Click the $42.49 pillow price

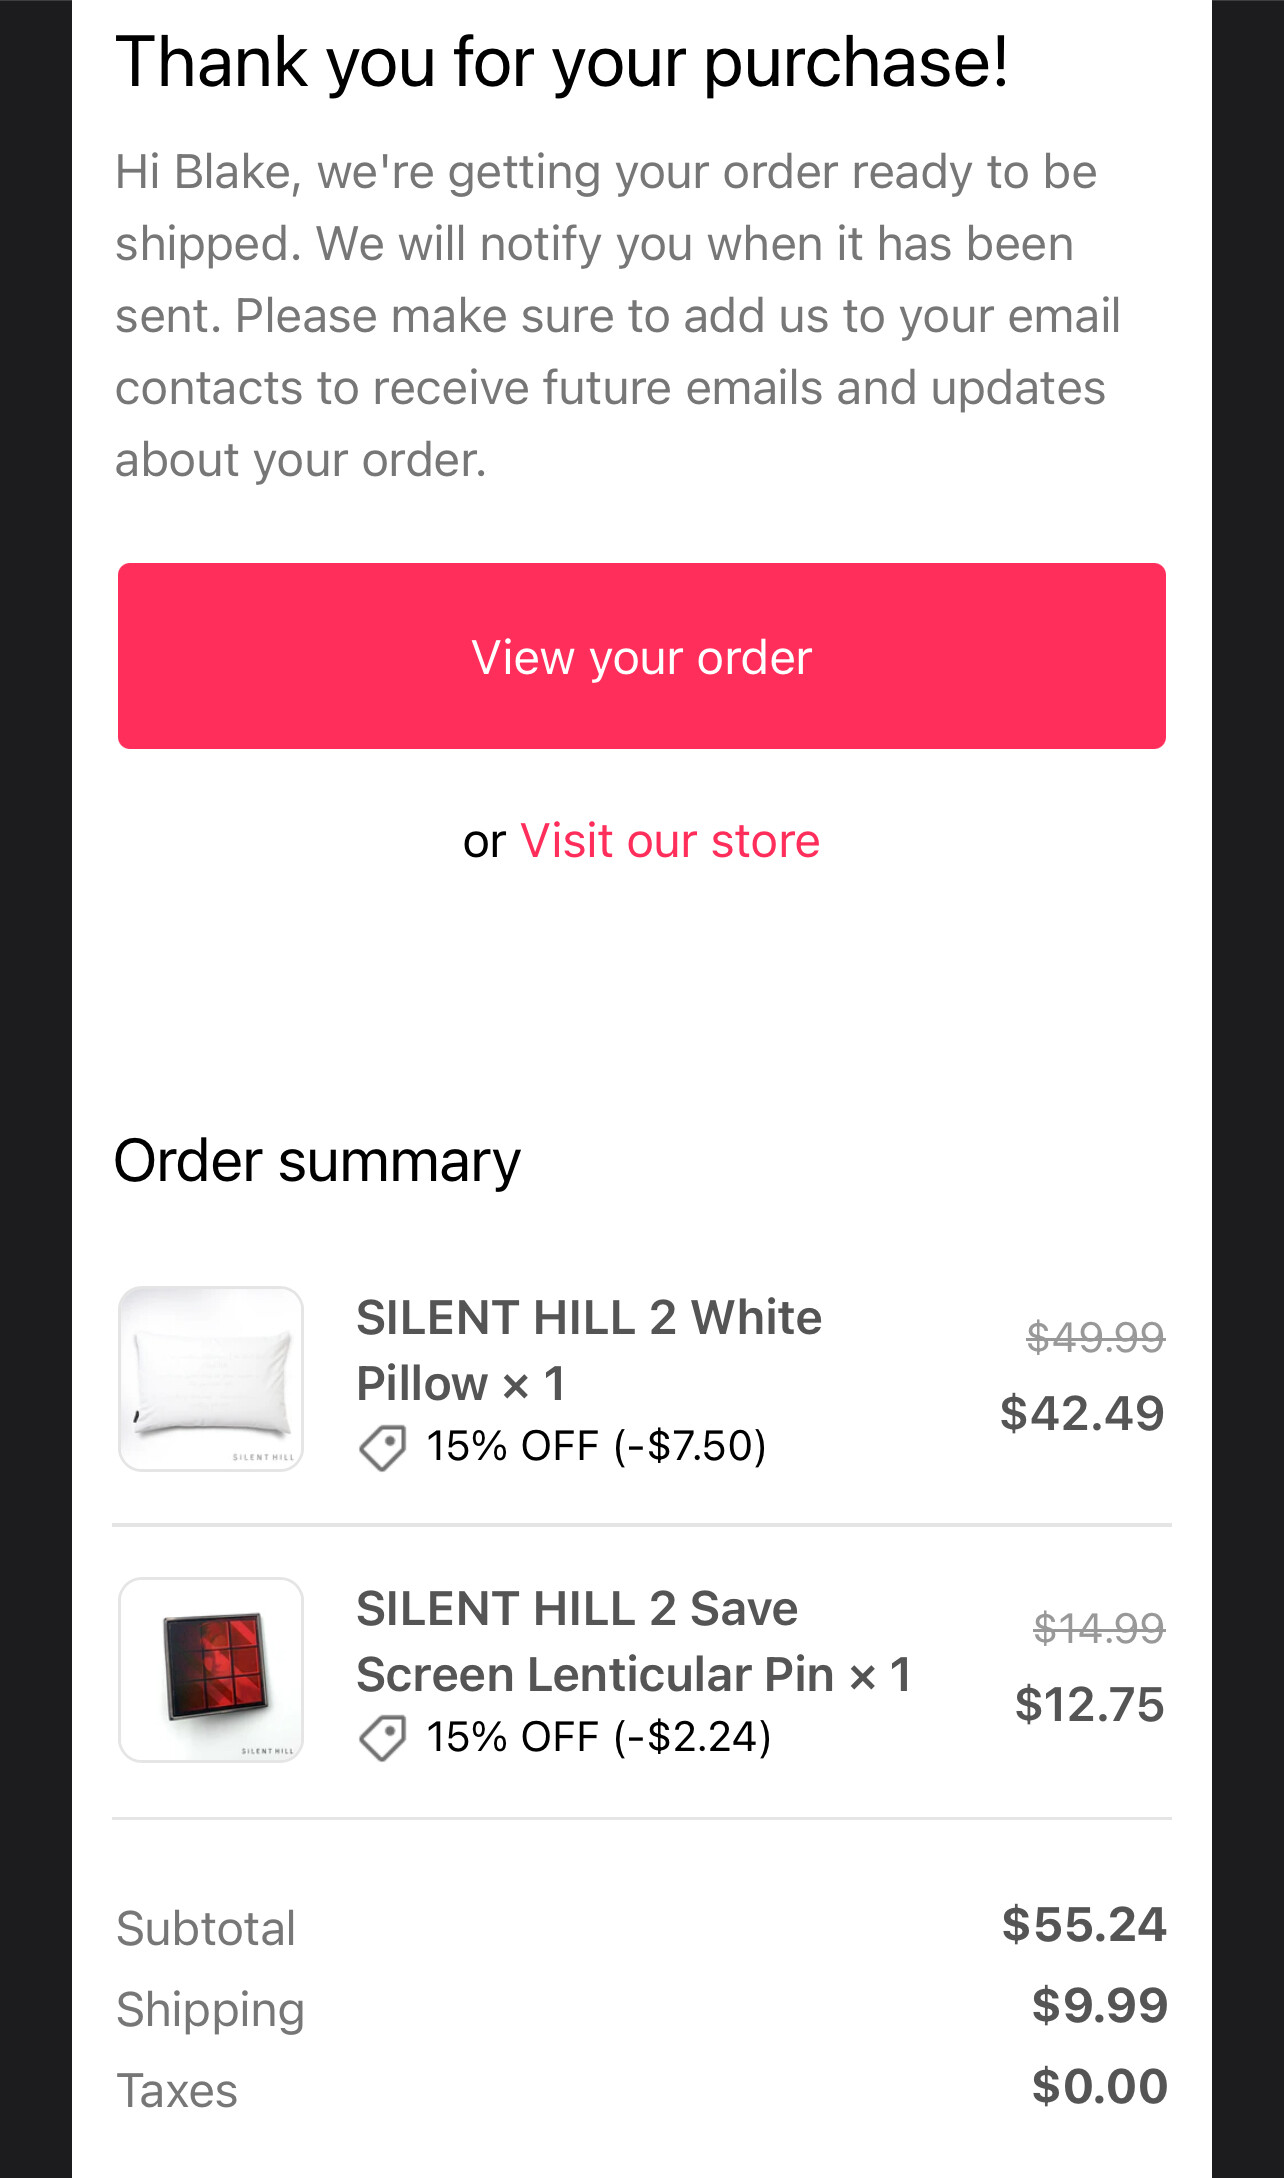pos(1082,1412)
